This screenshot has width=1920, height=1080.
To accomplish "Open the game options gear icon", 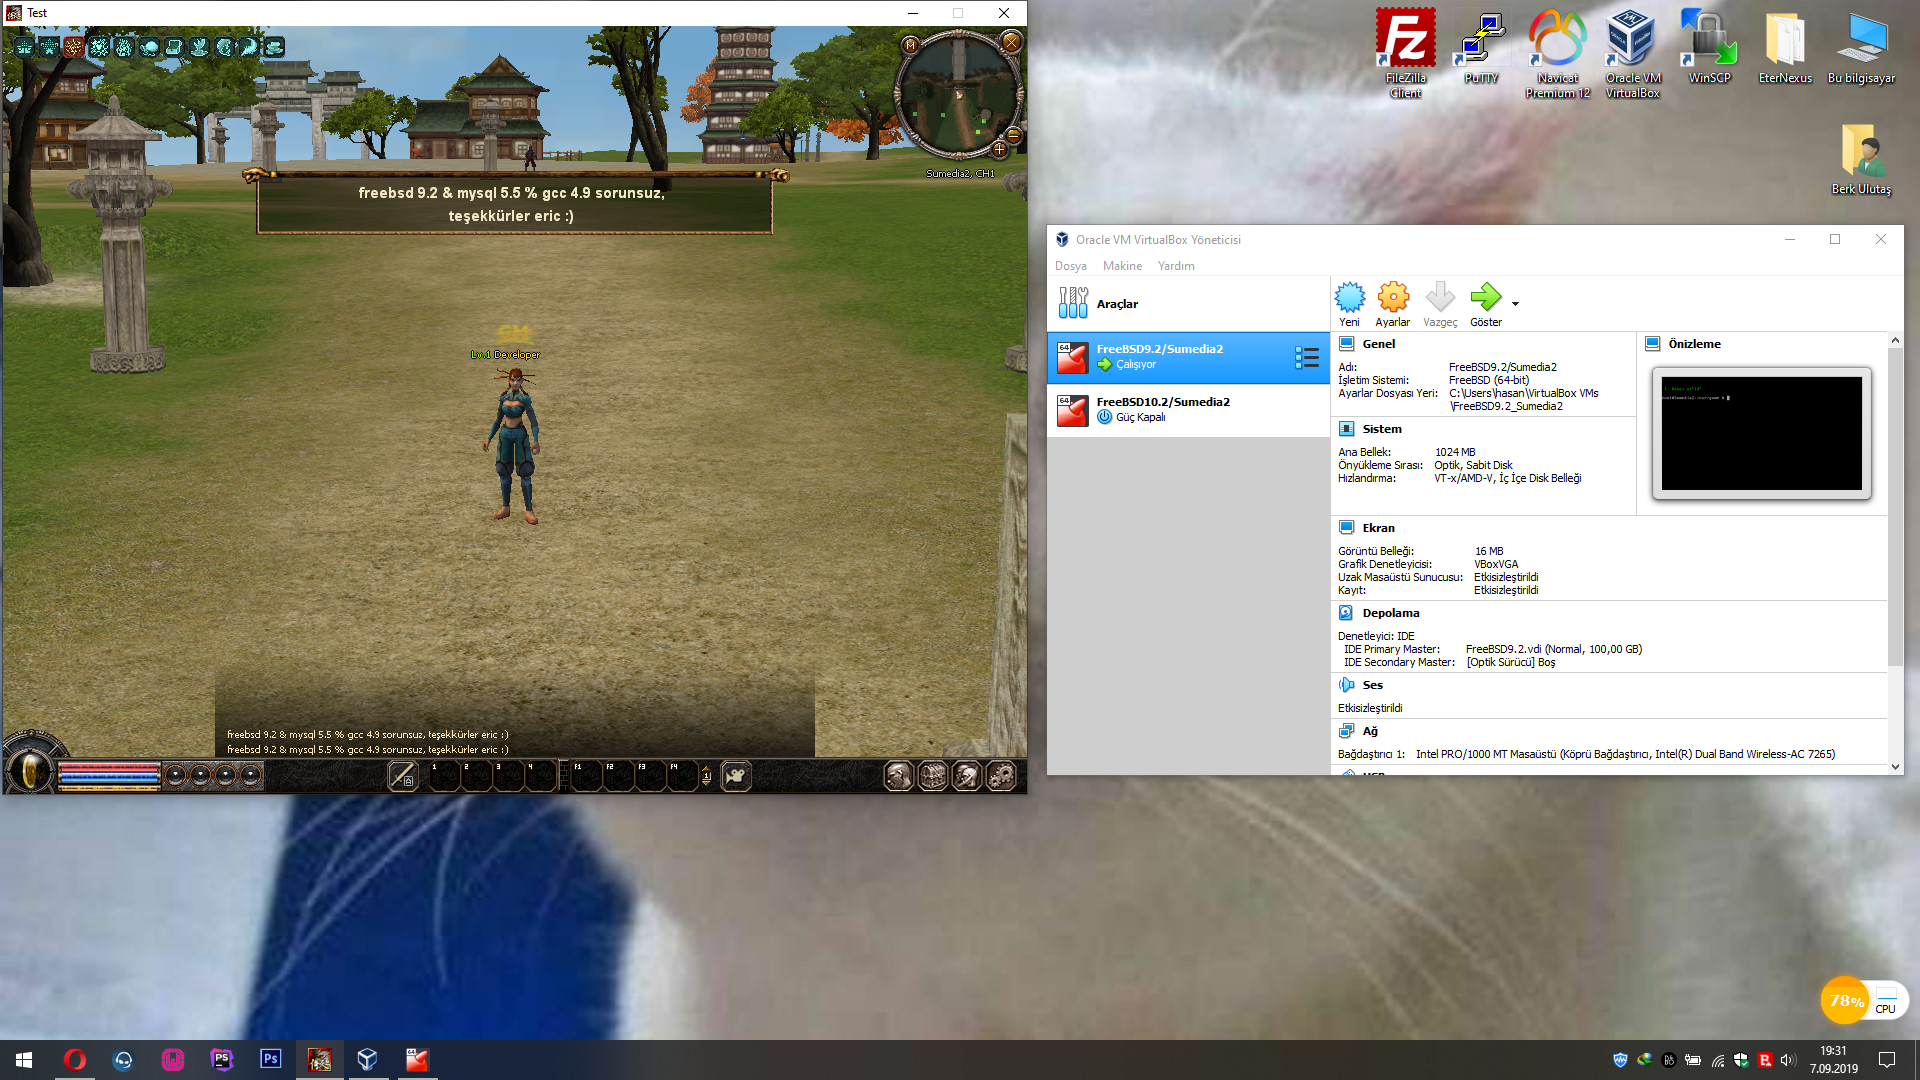I will coord(1001,775).
